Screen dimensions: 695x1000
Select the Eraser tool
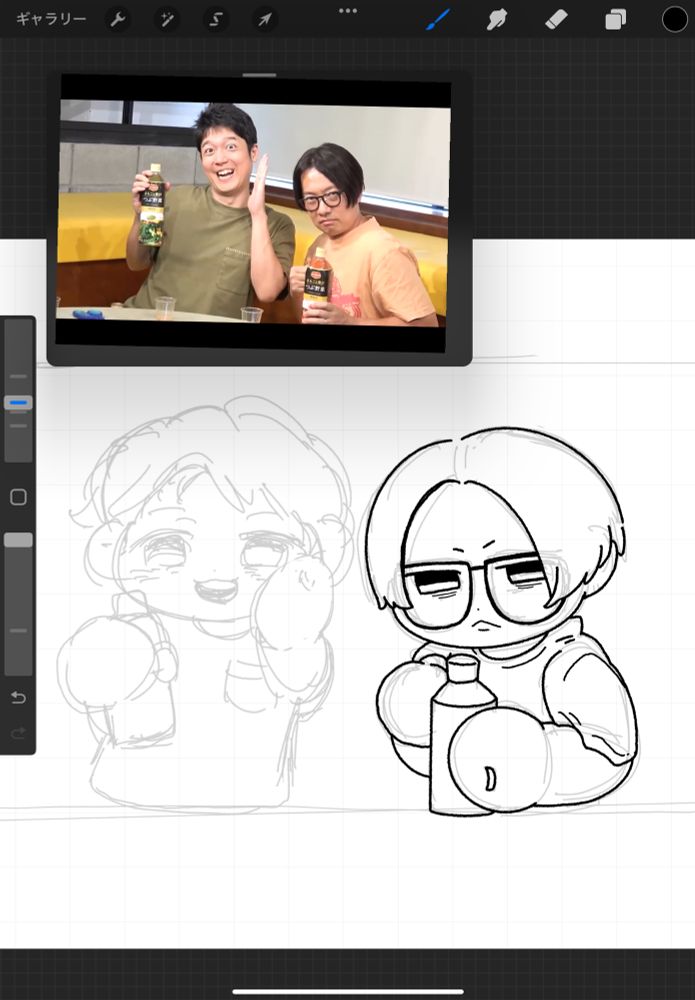[x=556, y=20]
